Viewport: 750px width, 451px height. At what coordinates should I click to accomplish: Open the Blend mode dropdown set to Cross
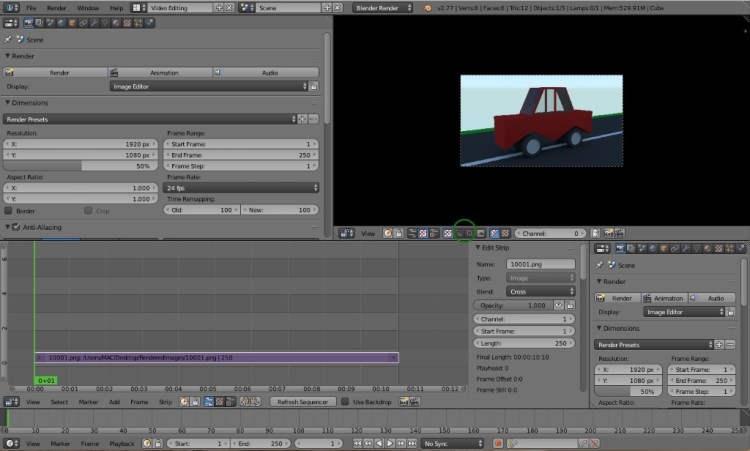coord(542,291)
